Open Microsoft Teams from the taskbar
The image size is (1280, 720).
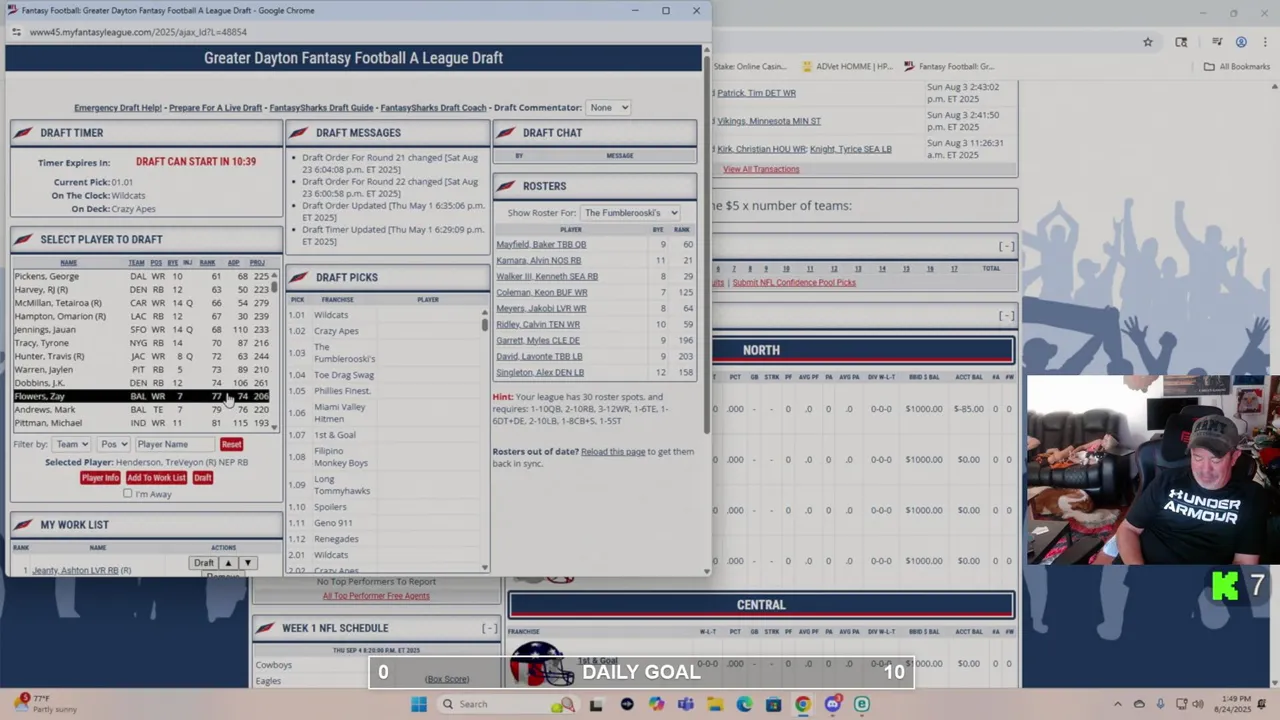point(685,704)
